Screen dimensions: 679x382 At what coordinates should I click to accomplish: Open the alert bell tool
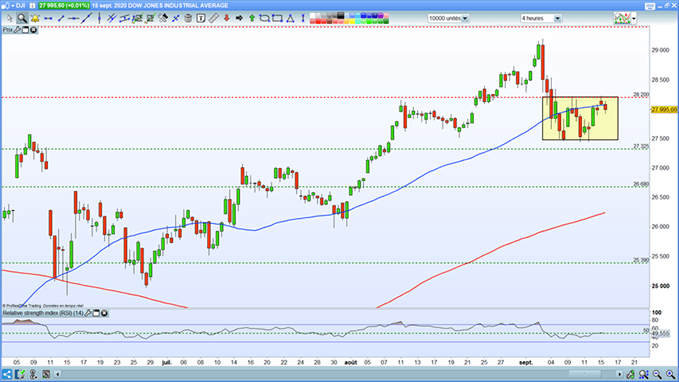click(x=35, y=18)
